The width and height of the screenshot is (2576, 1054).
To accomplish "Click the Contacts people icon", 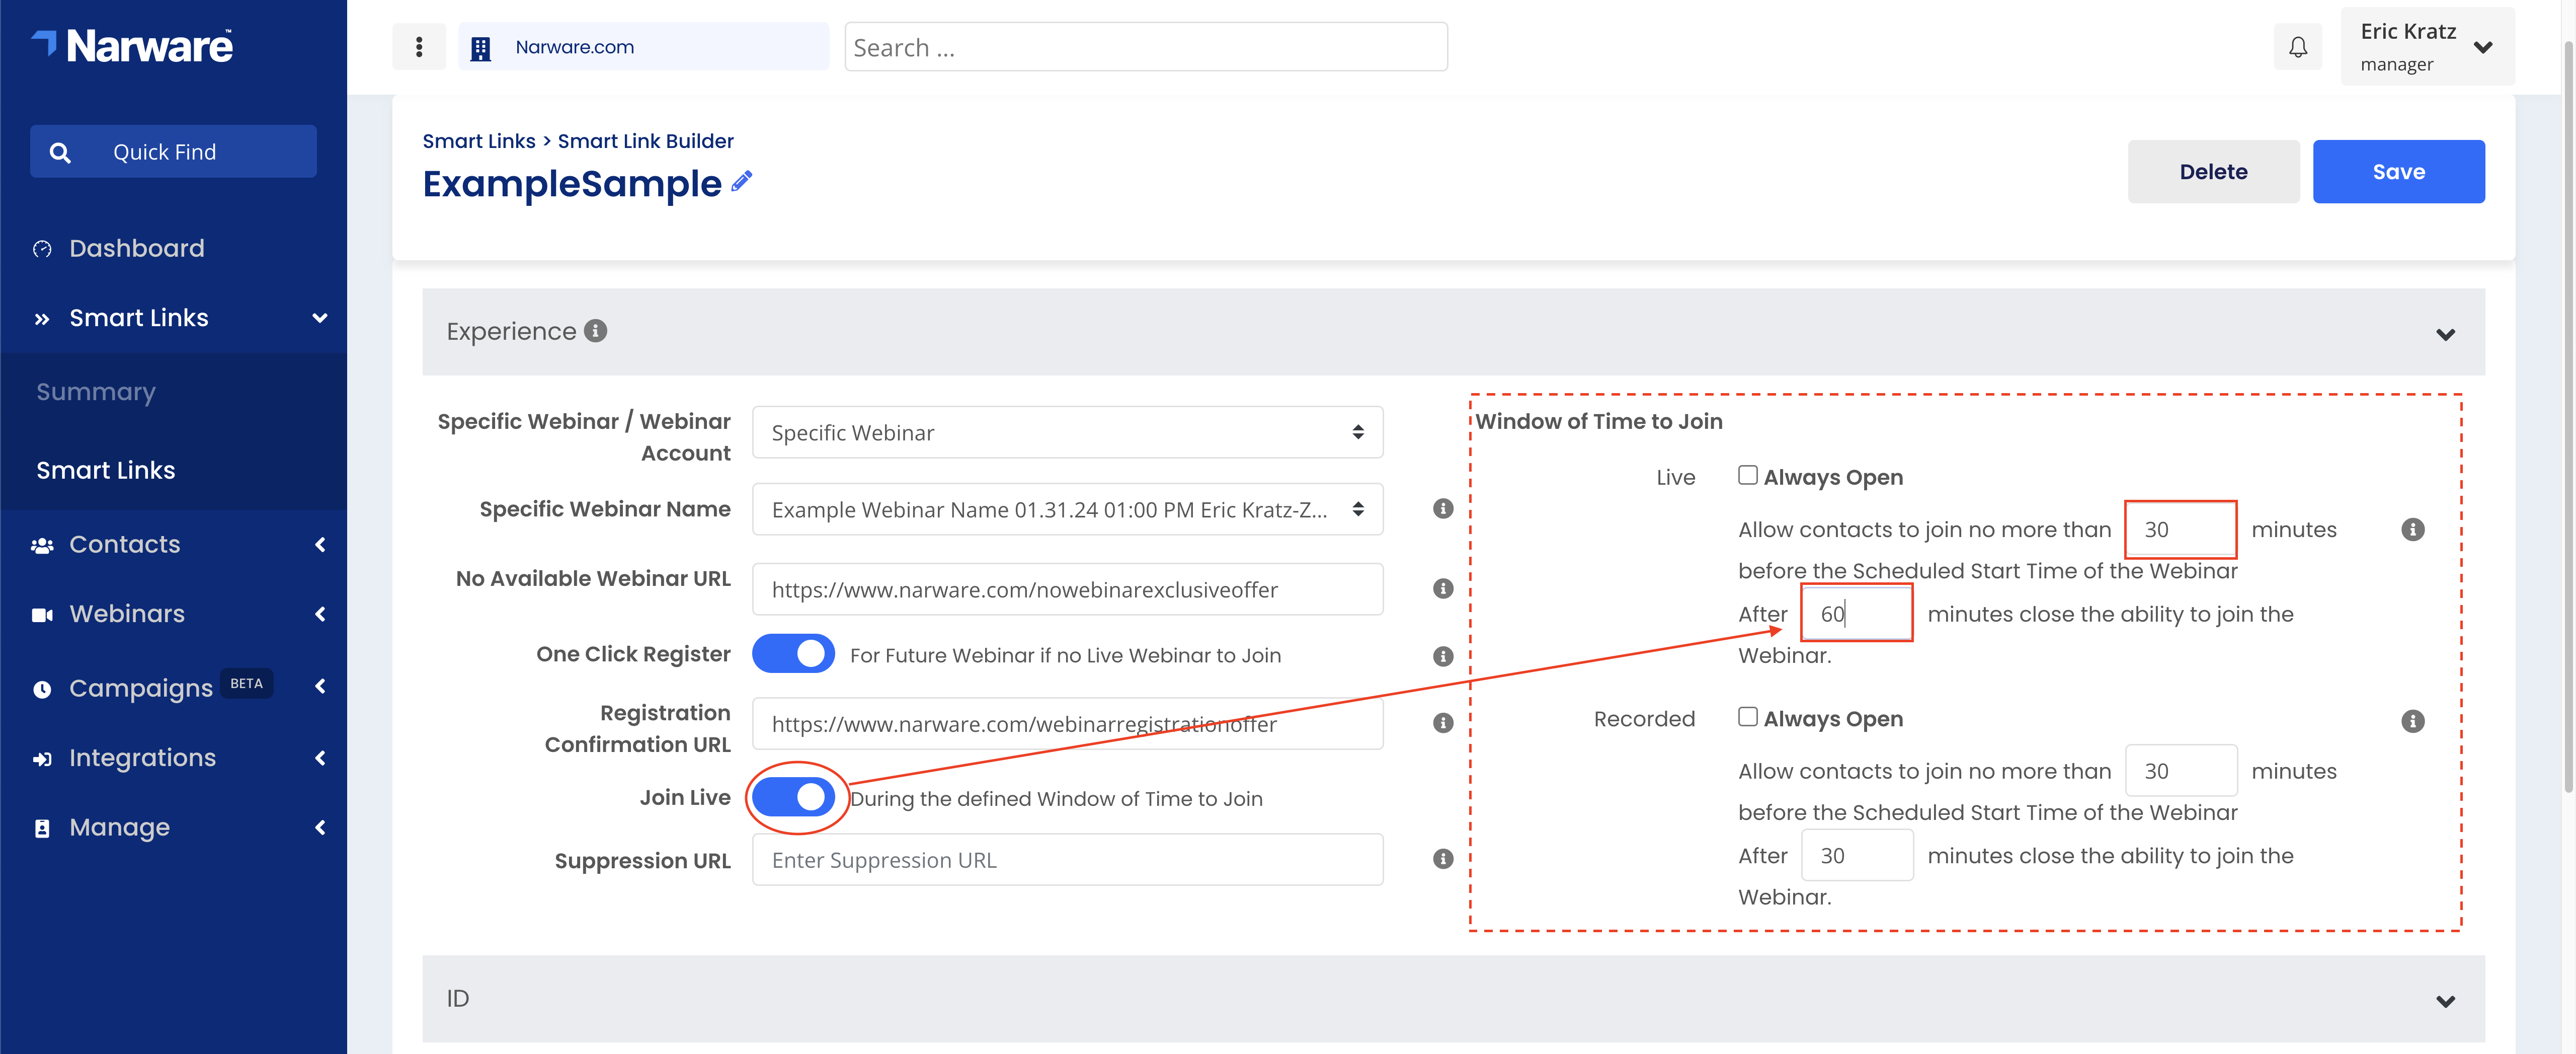I will [42, 545].
